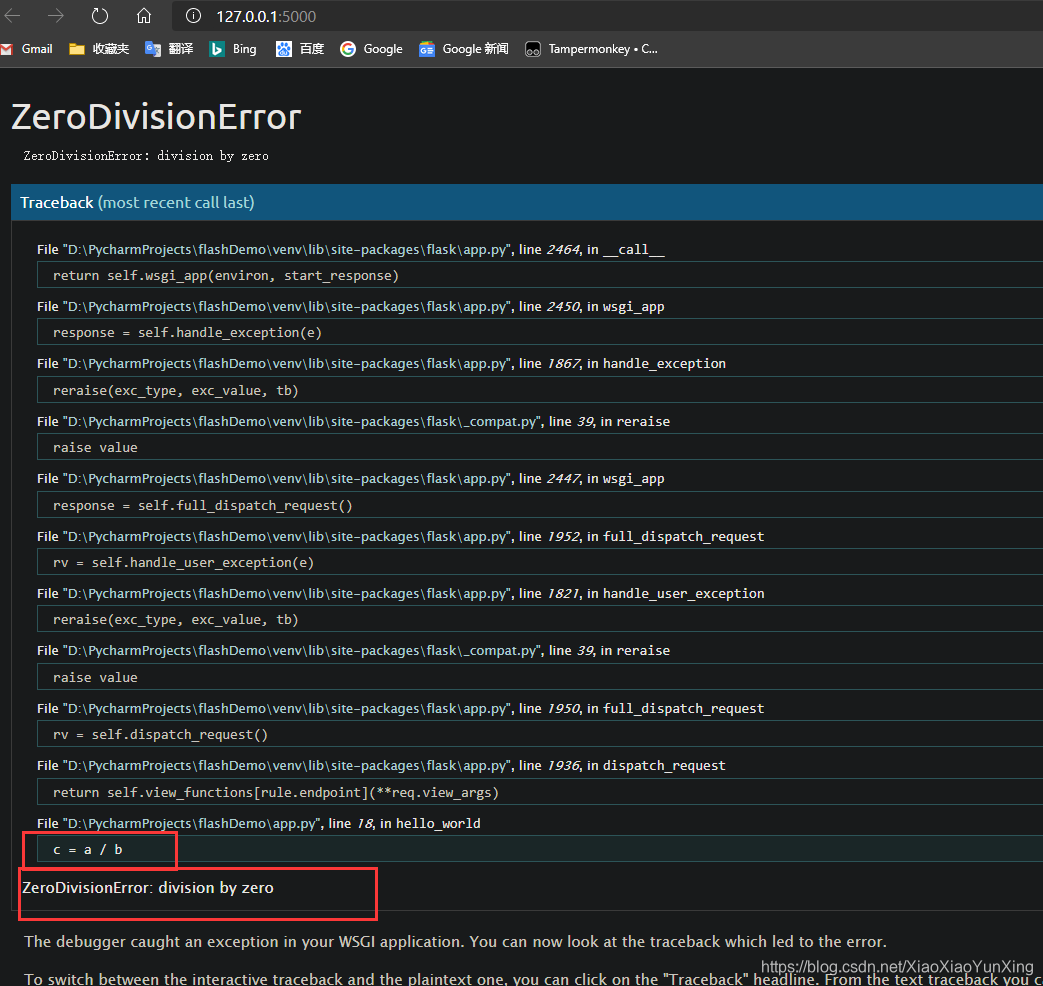The width and height of the screenshot is (1043, 986).
Task: Click the browser forward arrow
Action: (56, 16)
